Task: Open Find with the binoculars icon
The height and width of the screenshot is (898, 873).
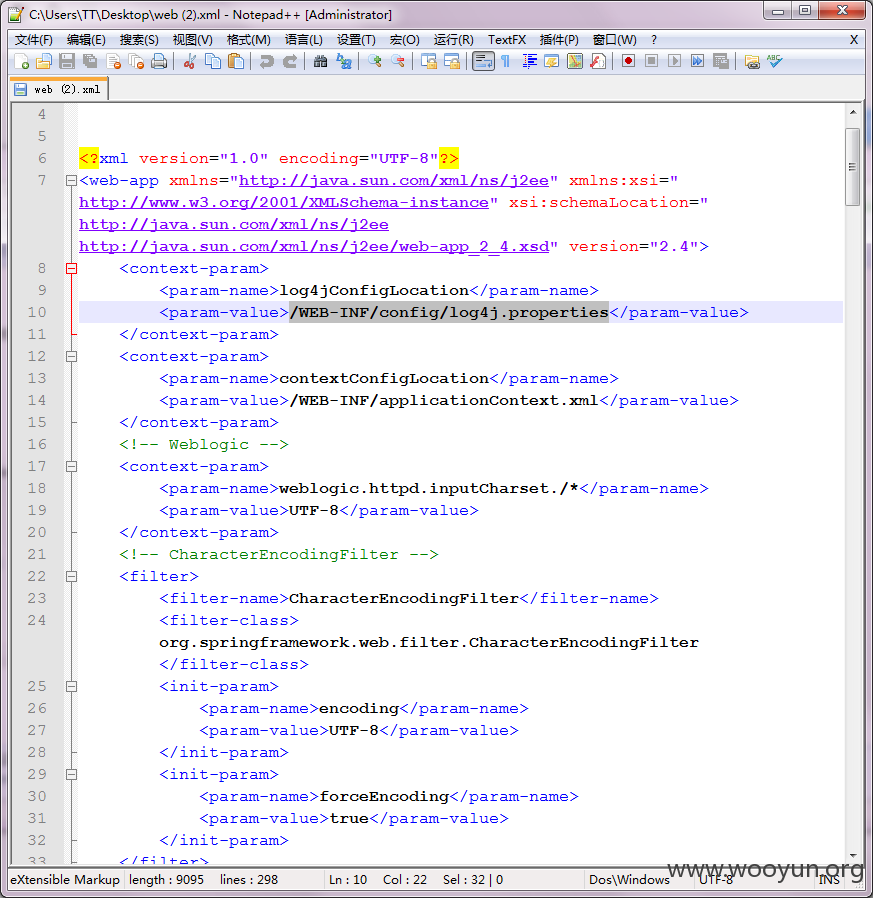Action: pos(321,61)
